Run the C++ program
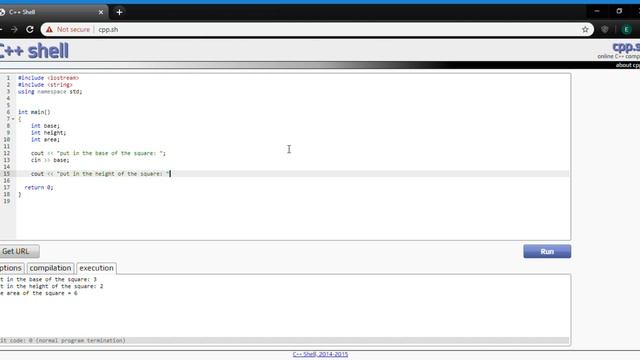Screen dimensions: 640x360 tap(547, 251)
